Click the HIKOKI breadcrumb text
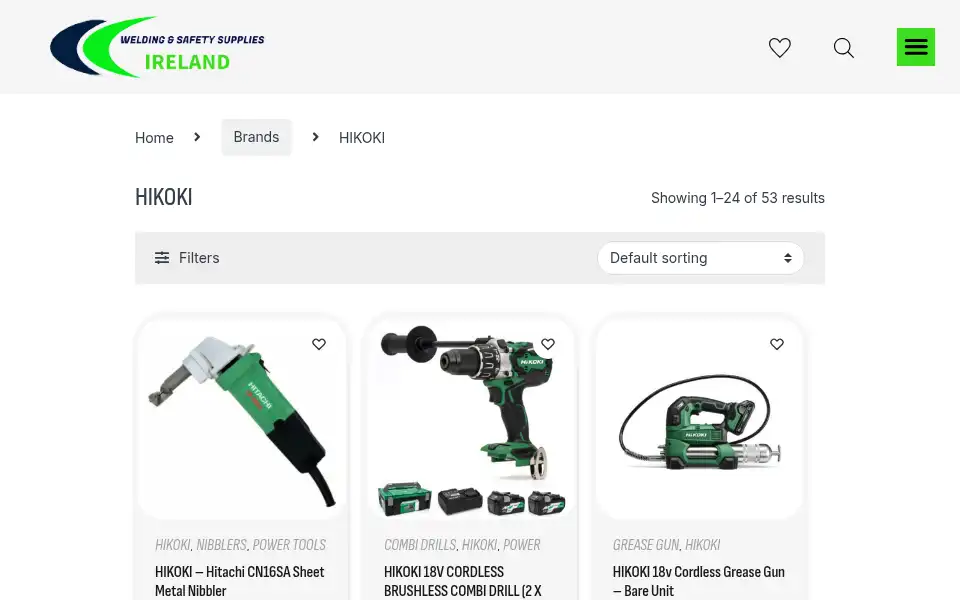Image resolution: width=960 pixels, height=600 pixels. point(362,138)
